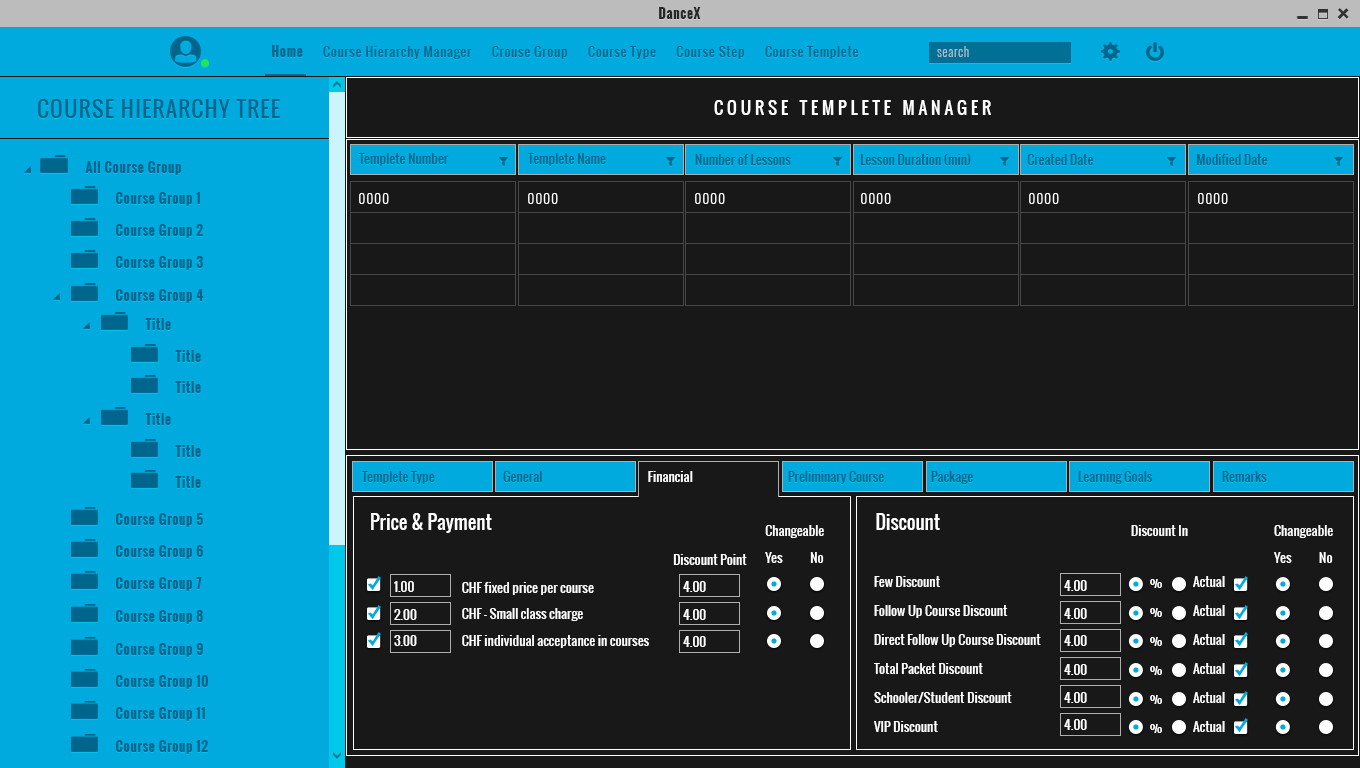Select the % radio for Few Discount

point(1136,584)
